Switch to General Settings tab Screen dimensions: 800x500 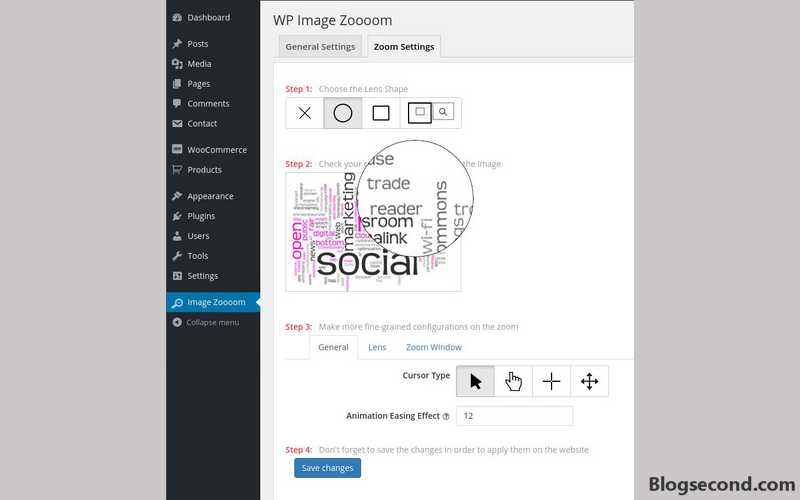tap(320, 46)
